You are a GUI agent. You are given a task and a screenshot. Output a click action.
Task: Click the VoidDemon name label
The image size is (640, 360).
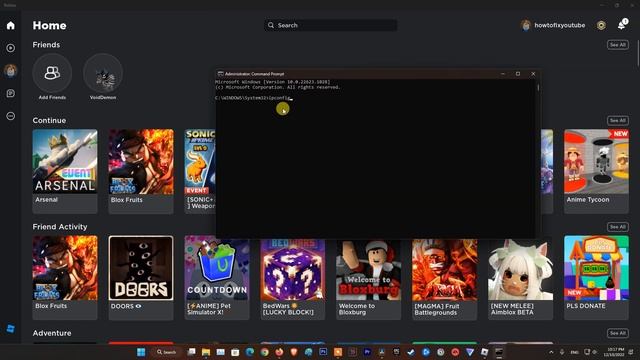pos(103,98)
